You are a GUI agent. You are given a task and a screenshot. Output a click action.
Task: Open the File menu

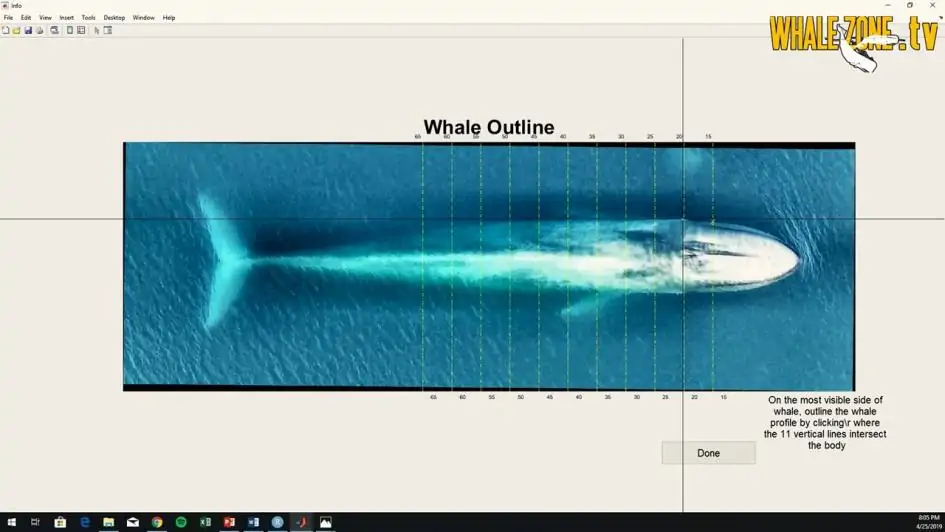[8, 17]
